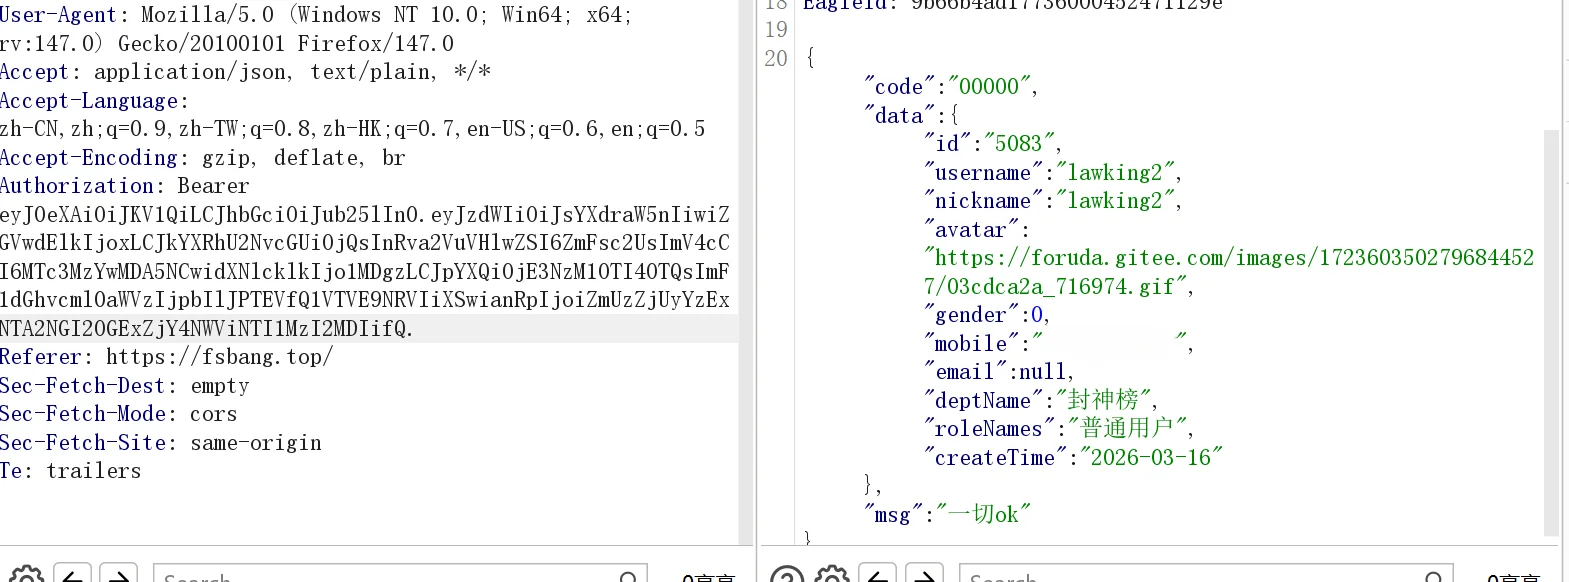Click the foruda.gitee.com avatar URL in response
Screen dimensions: 1569x582
(1228, 258)
